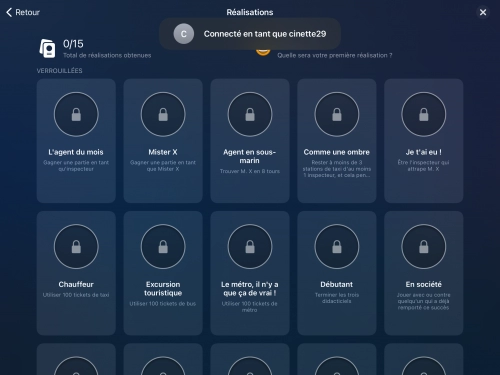Select the Agent en sous-marin title
Screen dimensions: 500x375
point(250,156)
